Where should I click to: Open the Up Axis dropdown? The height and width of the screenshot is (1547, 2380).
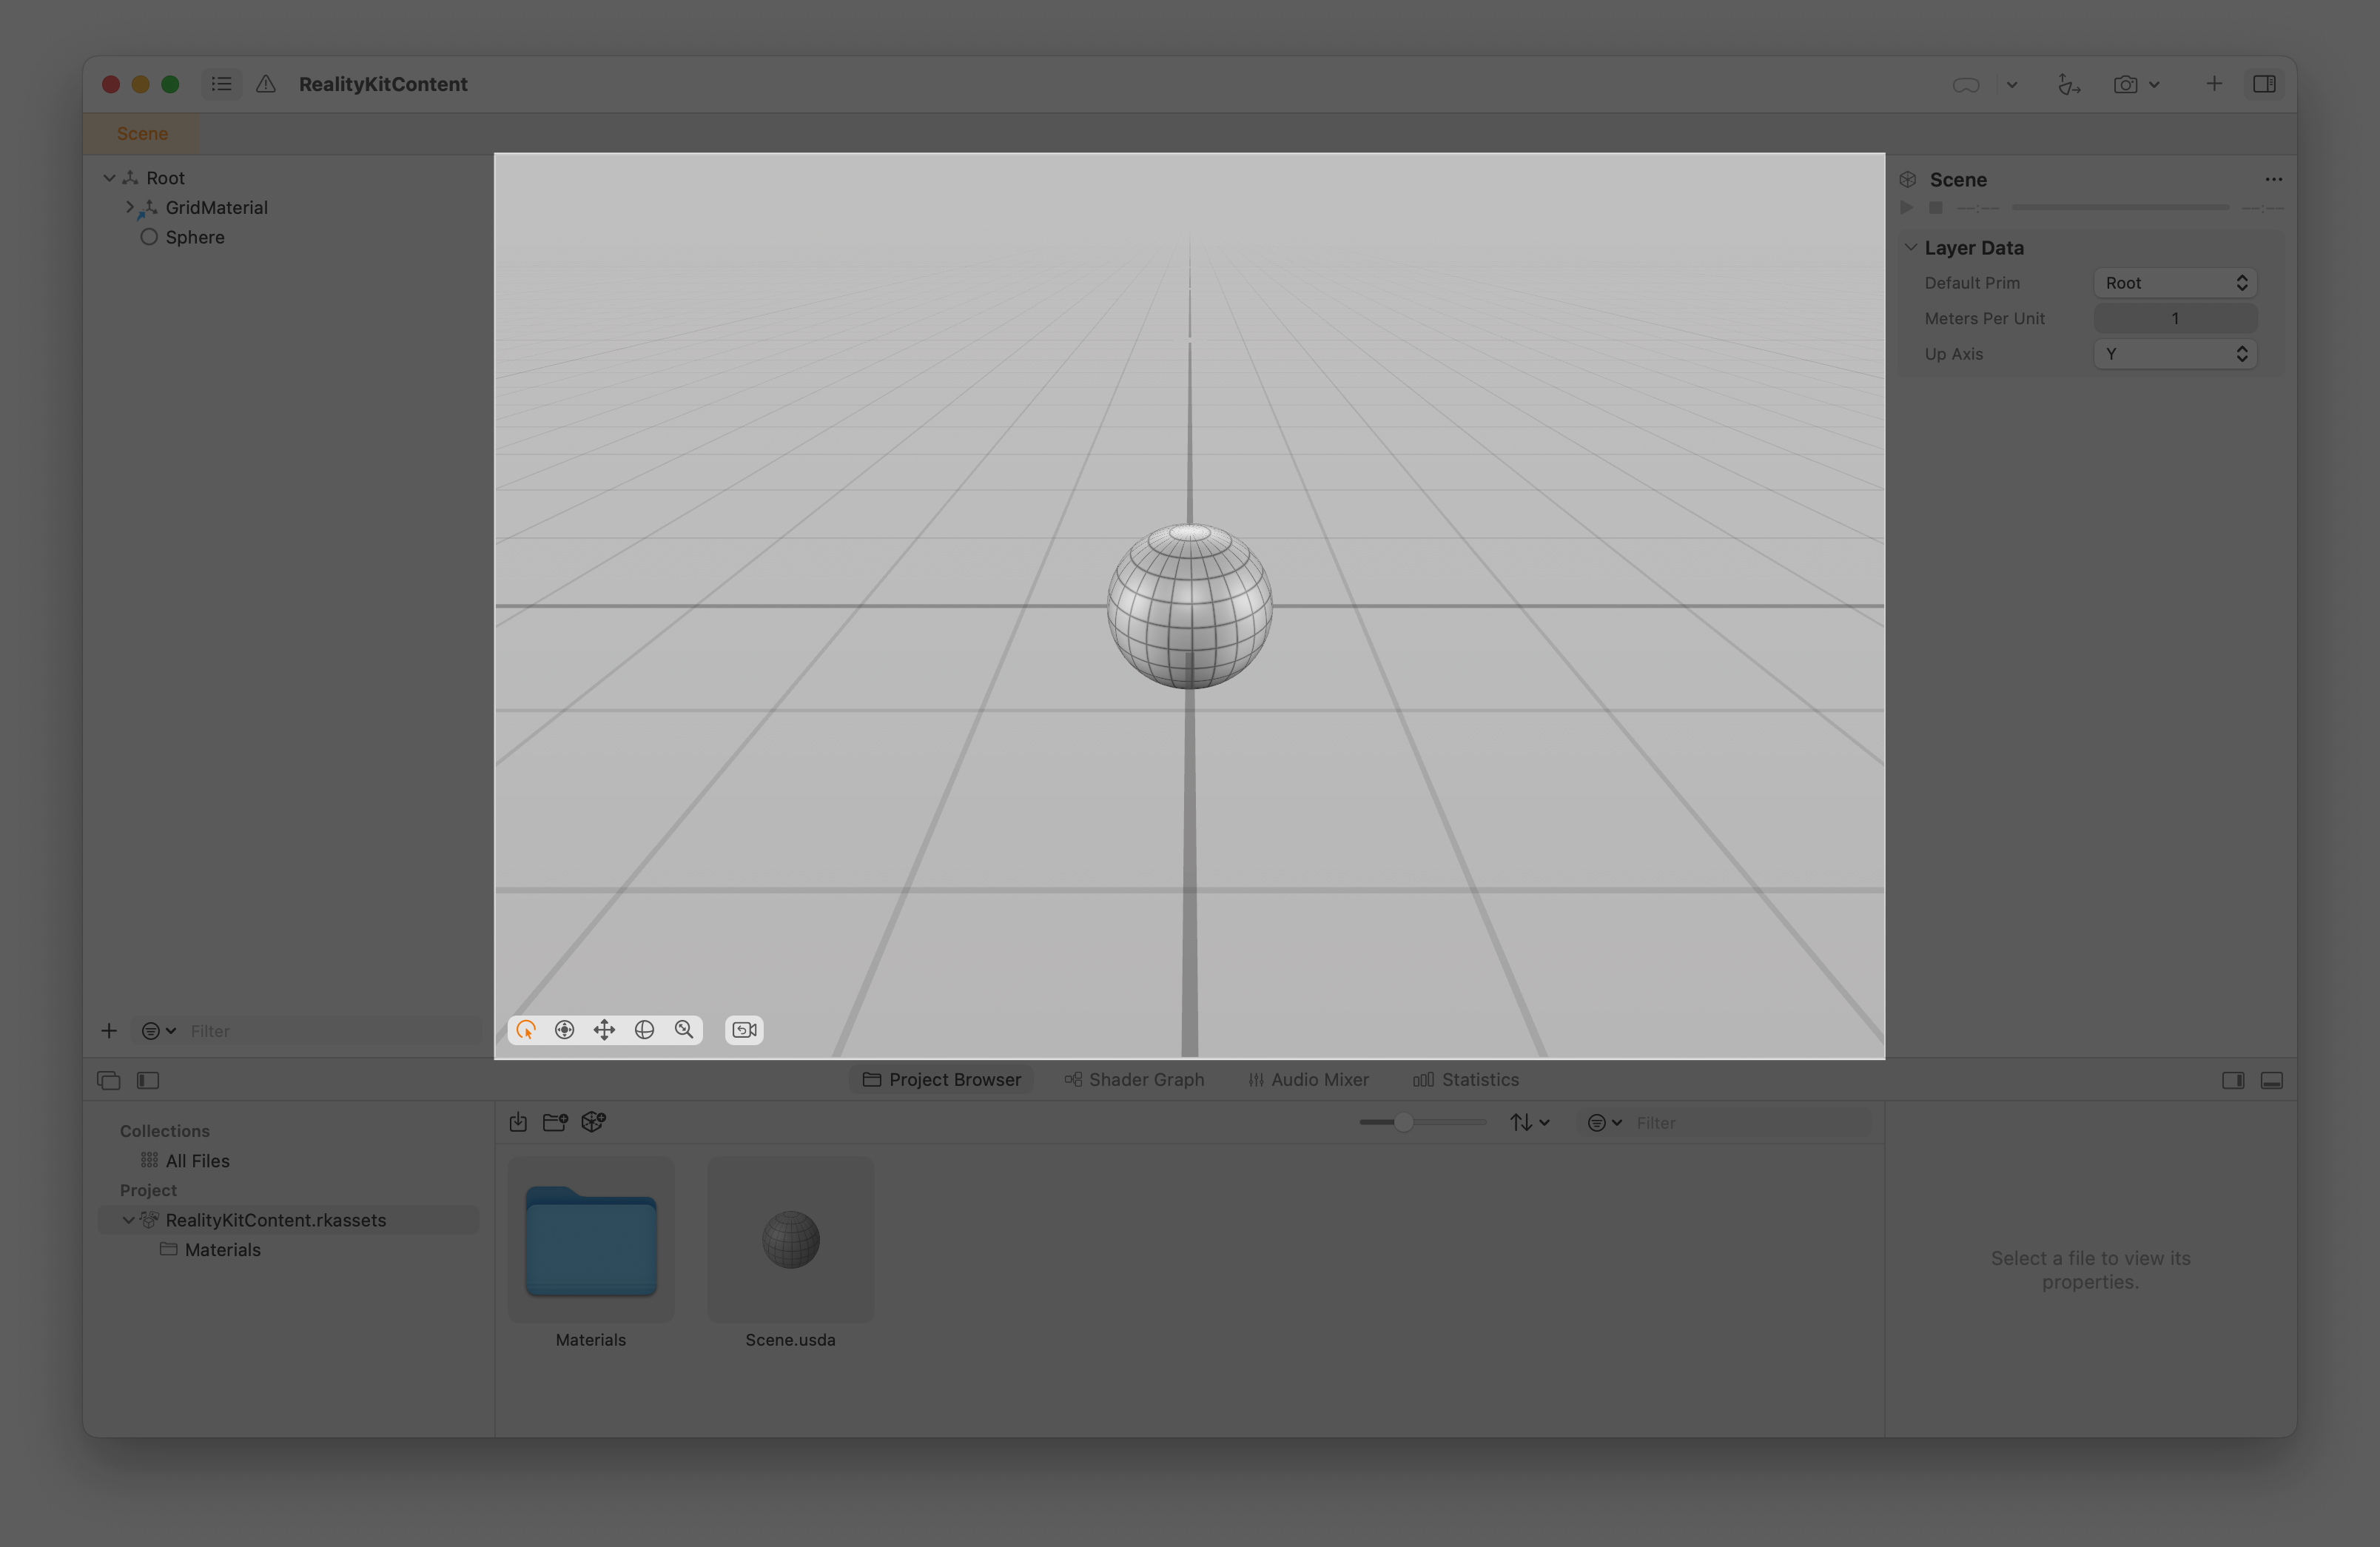pos(2174,354)
